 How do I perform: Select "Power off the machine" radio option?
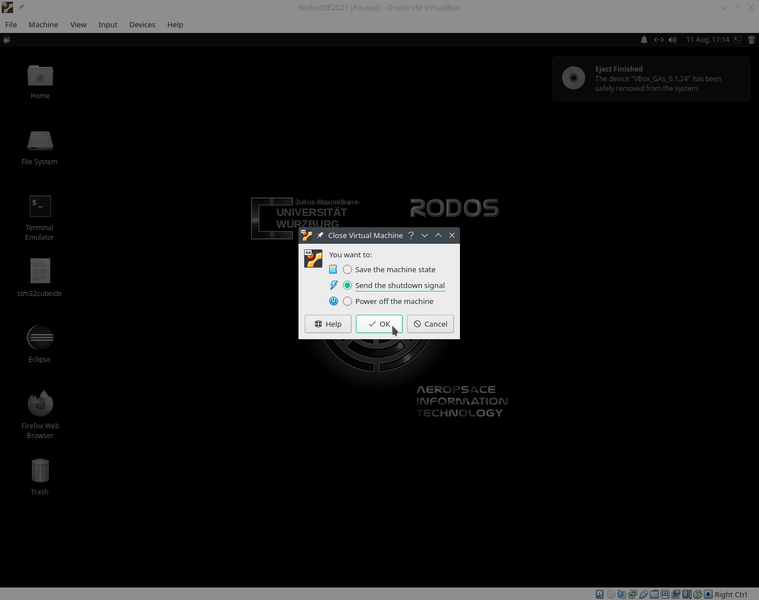point(347,301)
